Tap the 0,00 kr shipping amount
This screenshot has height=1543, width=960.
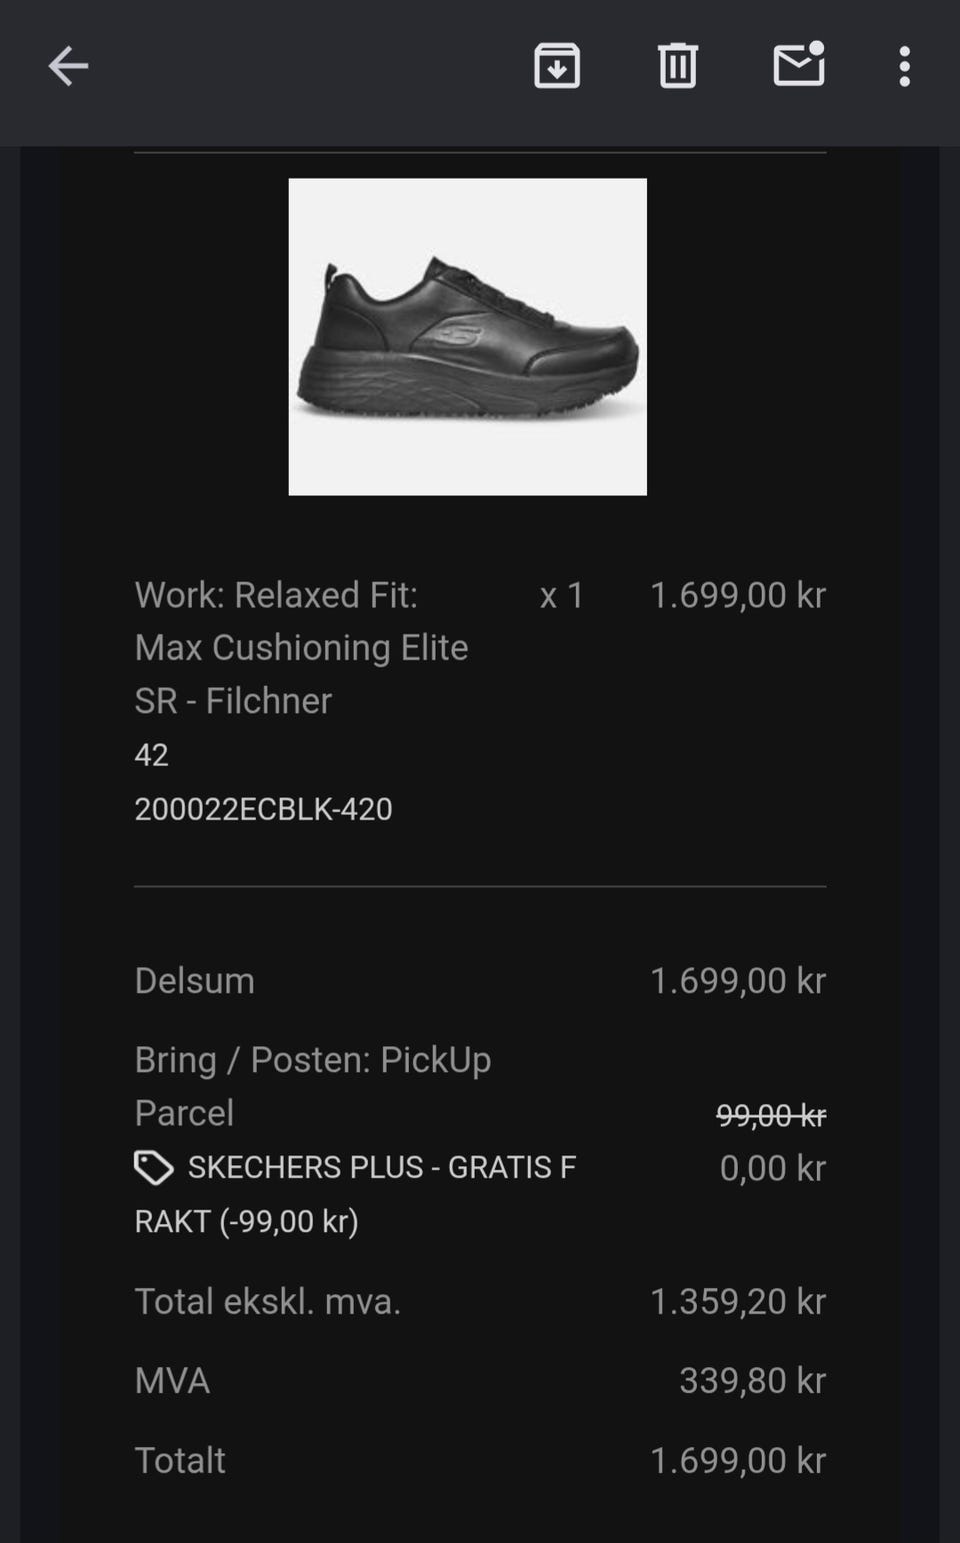[x=773, y=1168]
